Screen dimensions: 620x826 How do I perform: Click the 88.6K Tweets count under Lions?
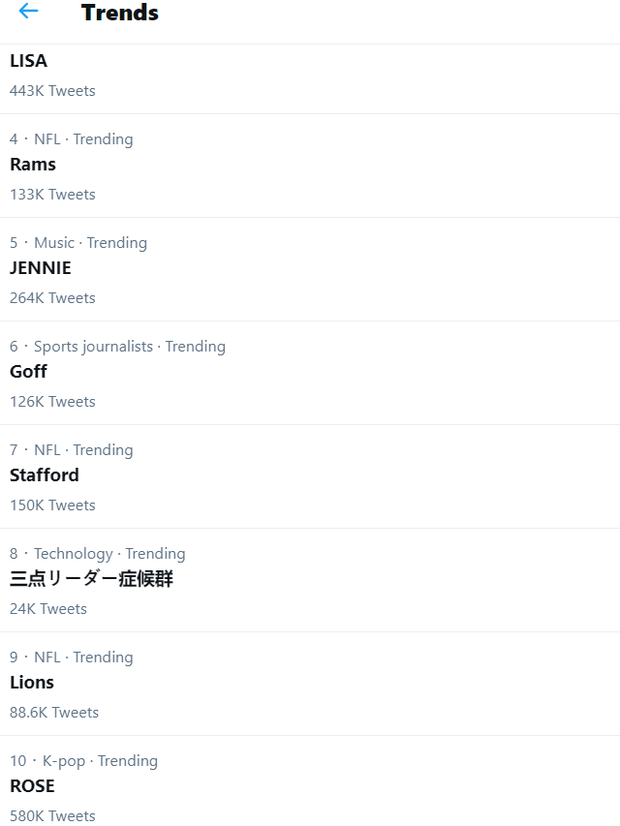tap(54, 713)
